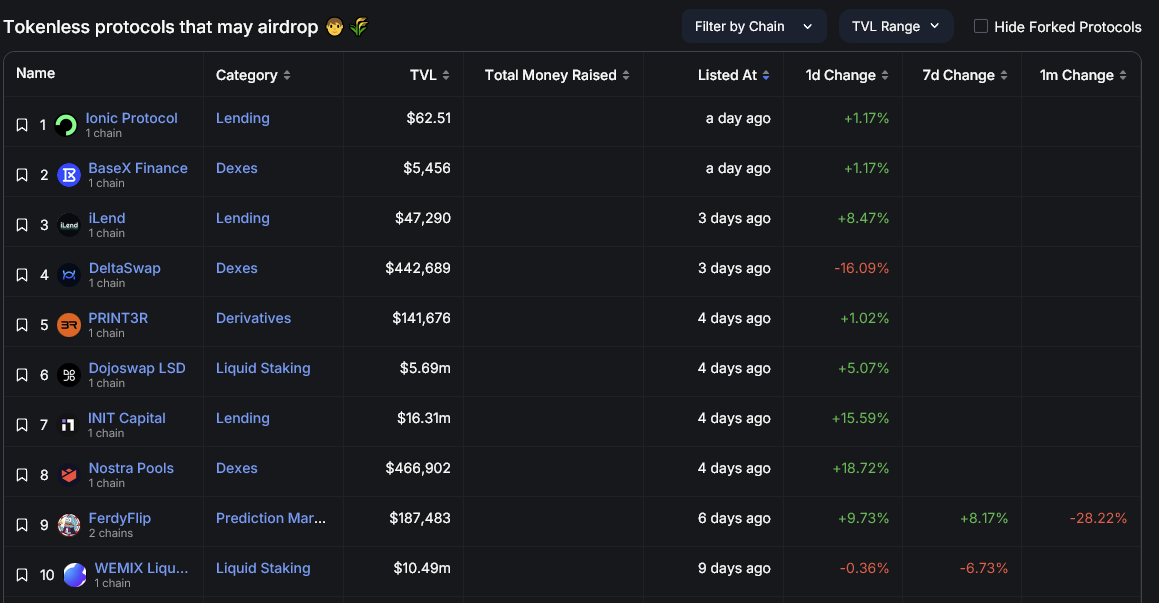Open Dexes category in BaseX Finance row
This screenshot has width=1159, height=603.
(237, 168)
